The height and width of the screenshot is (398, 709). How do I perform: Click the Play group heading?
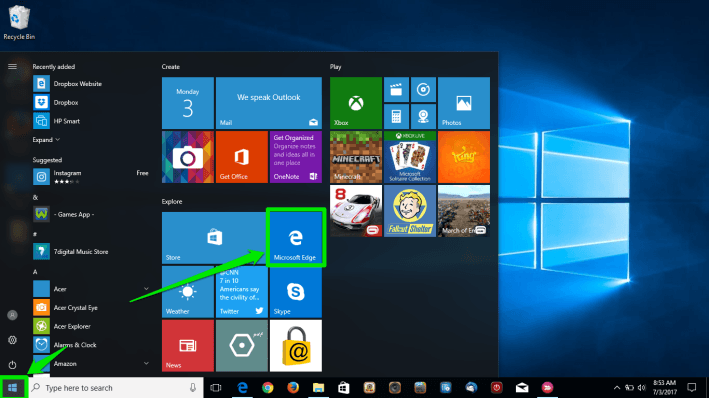[x=335, y=66]
